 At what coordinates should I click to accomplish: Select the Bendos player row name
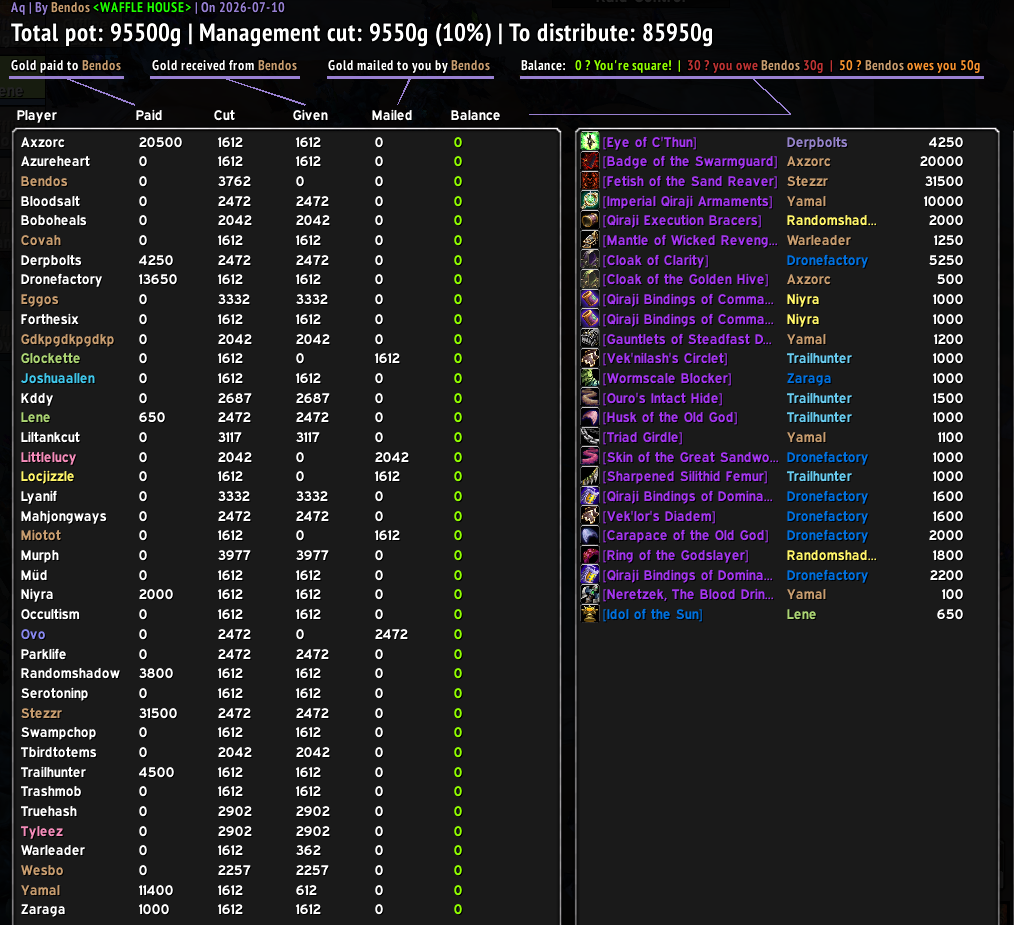tap(44, 182)
